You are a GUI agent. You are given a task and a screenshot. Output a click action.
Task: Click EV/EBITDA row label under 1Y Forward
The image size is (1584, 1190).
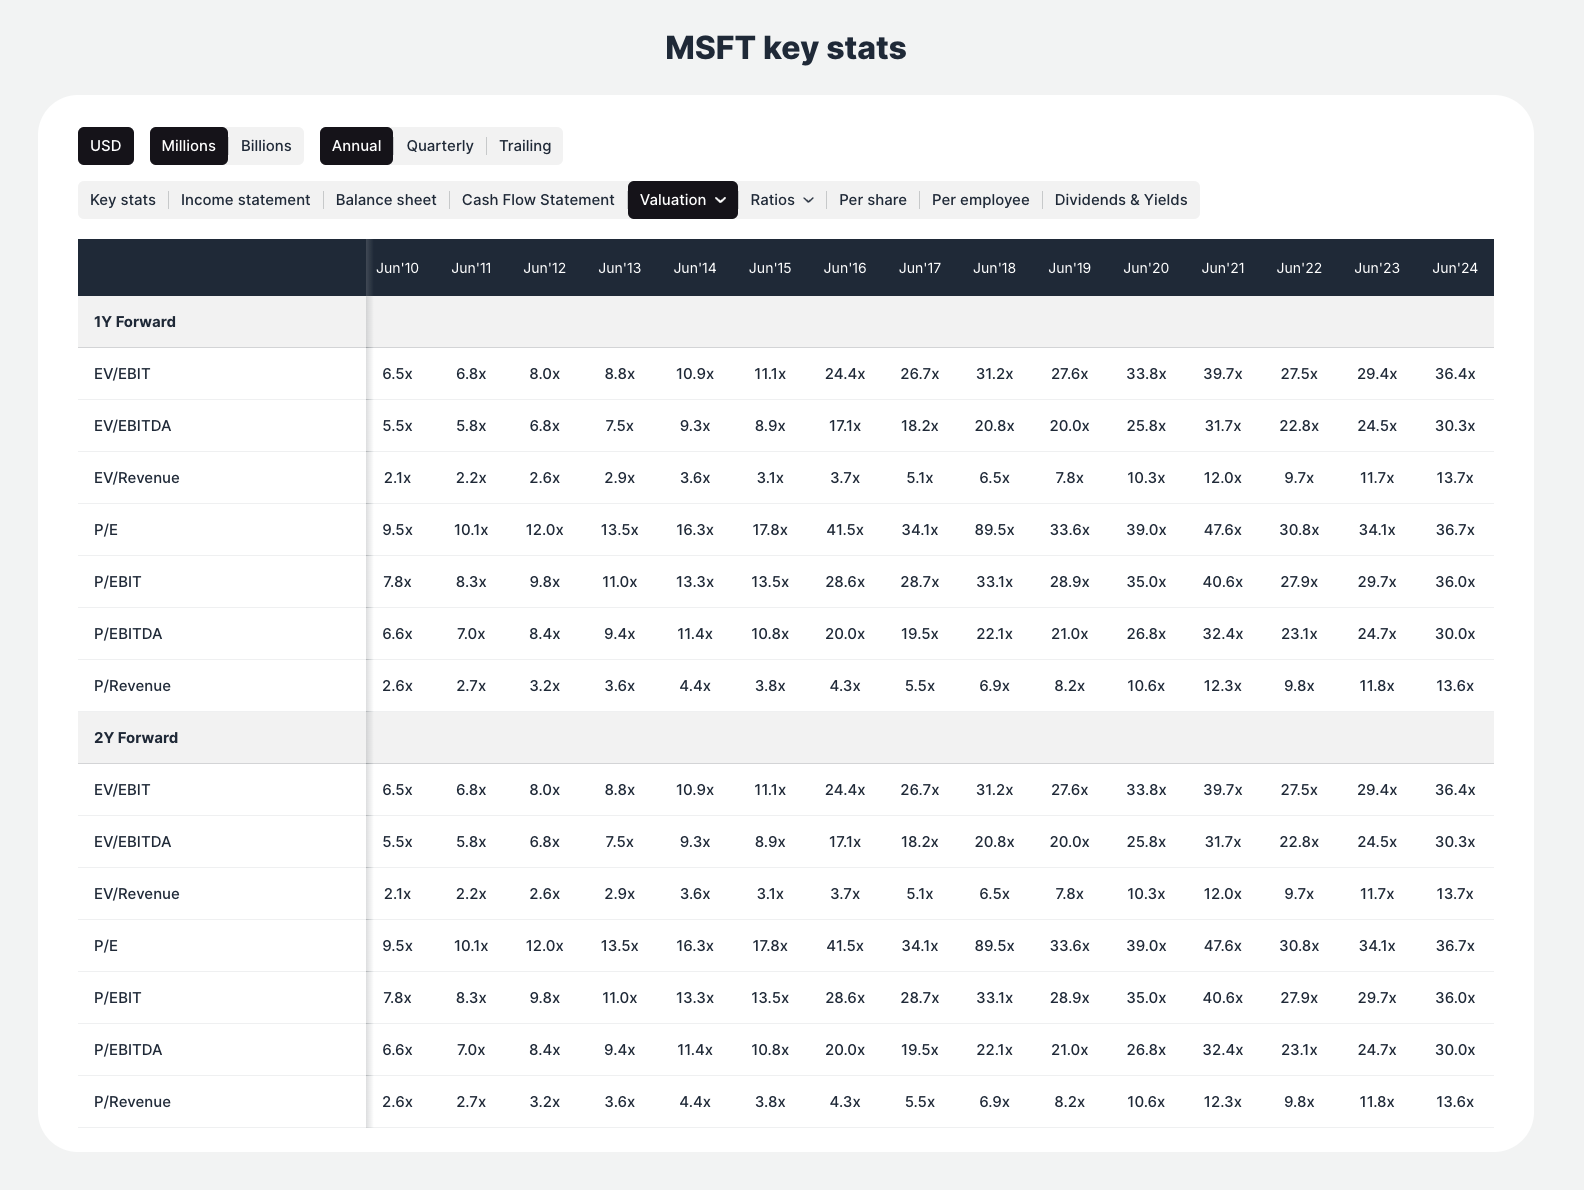click(133, 426)
